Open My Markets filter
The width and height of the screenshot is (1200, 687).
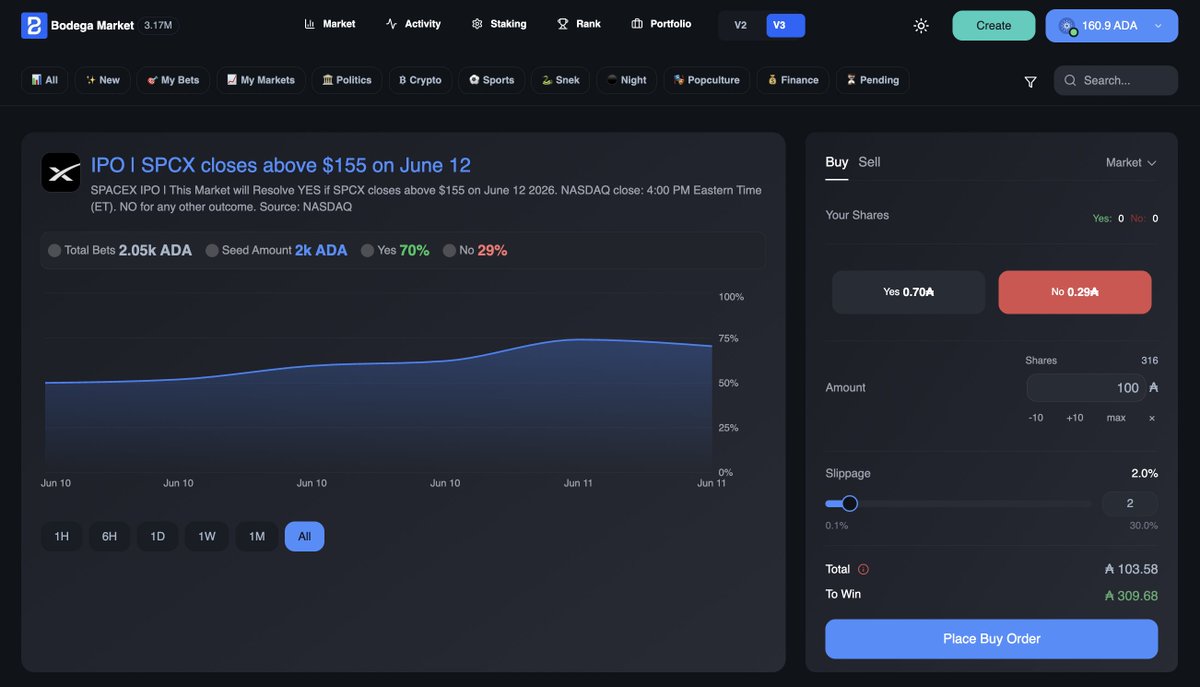[260, 80]
